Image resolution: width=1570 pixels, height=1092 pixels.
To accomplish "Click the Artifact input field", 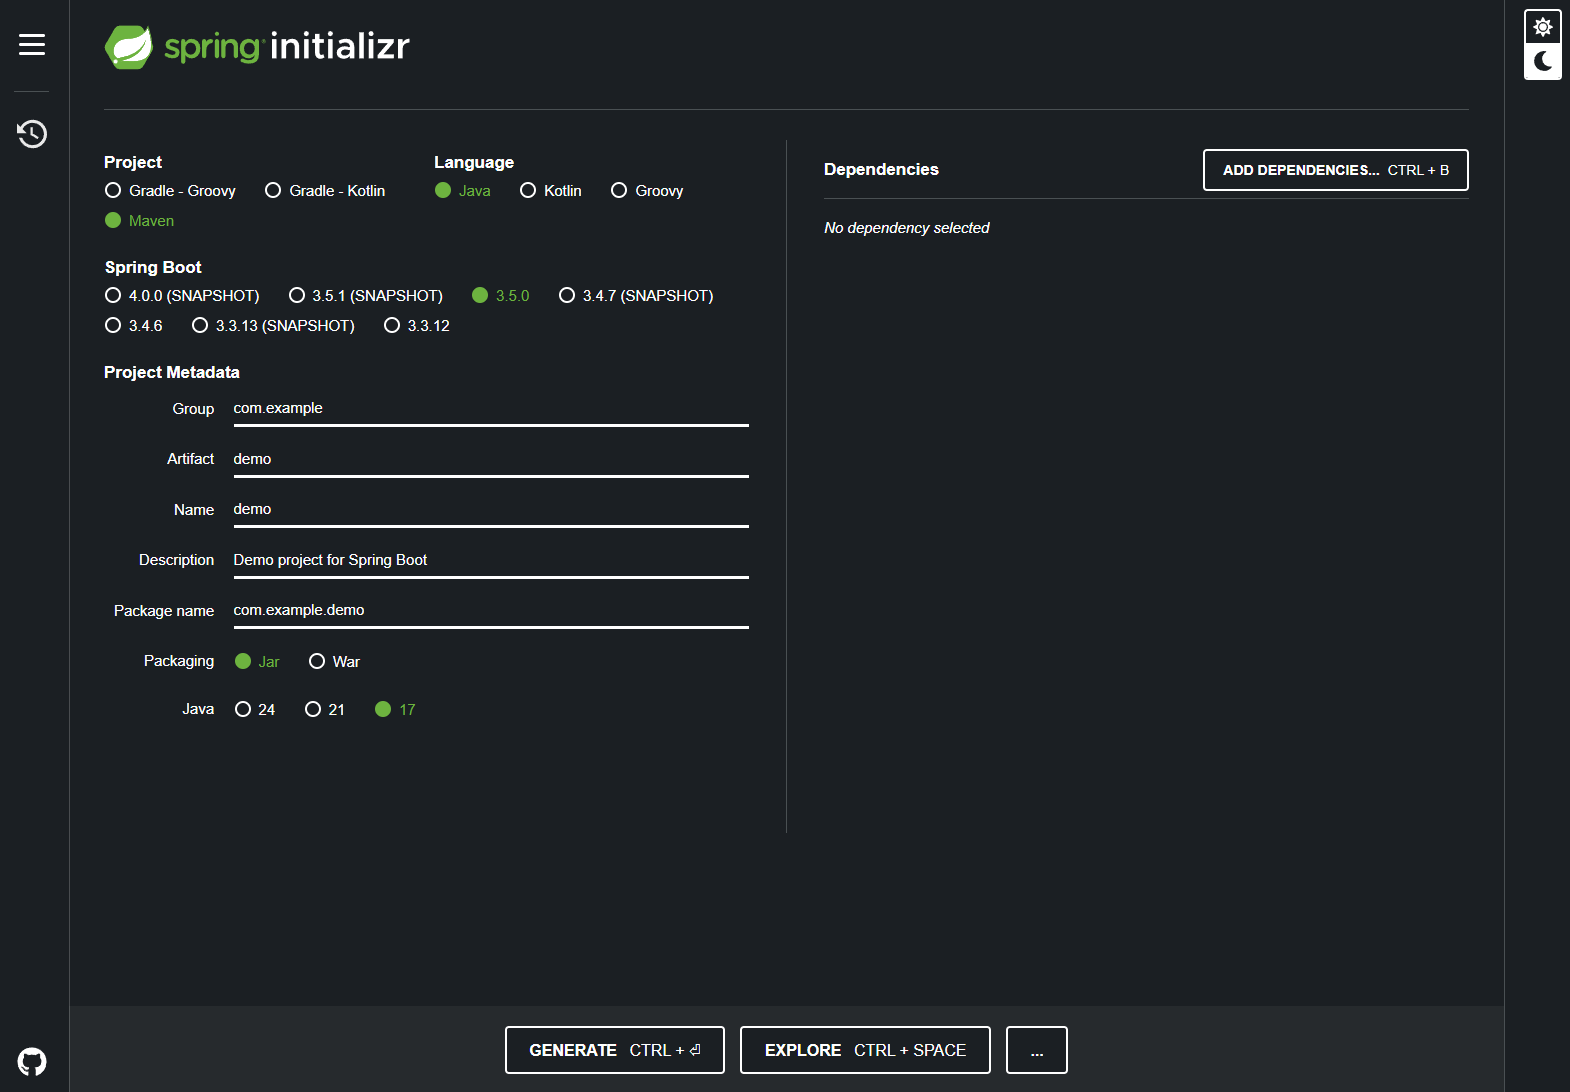I will (x=491, y=460).
